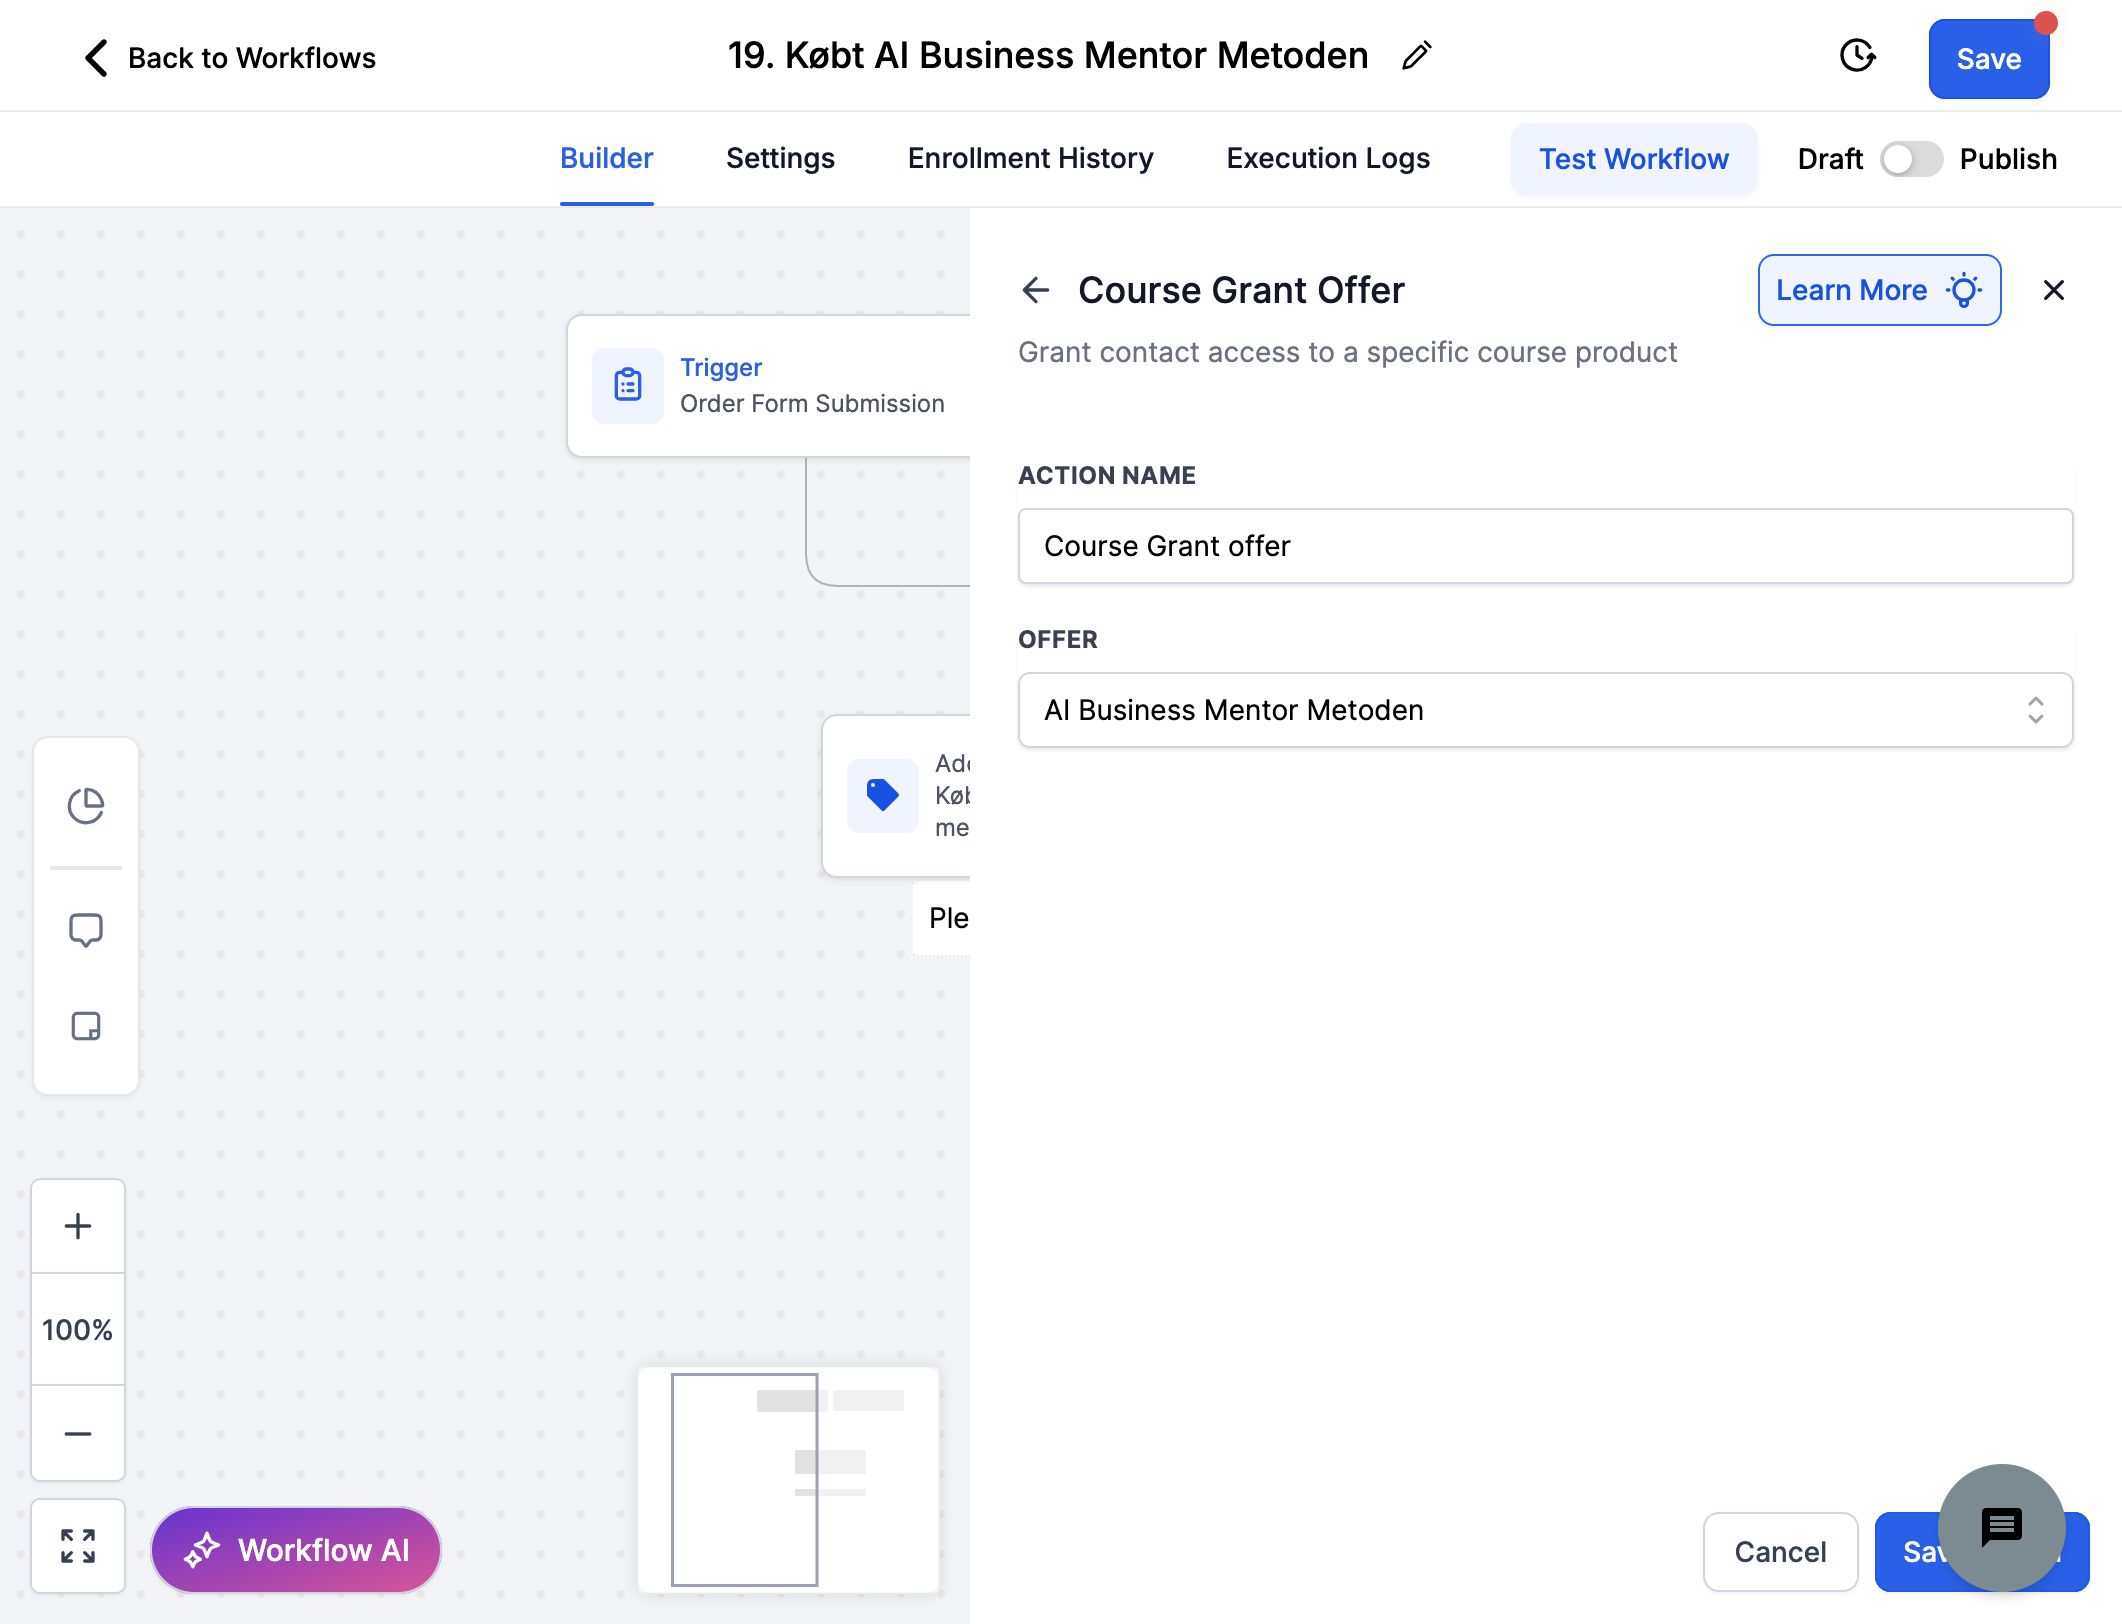Click the Back to Workflows chevron
The height and width of the screenshot is (1624, 2122).
[x=96, y=58]
